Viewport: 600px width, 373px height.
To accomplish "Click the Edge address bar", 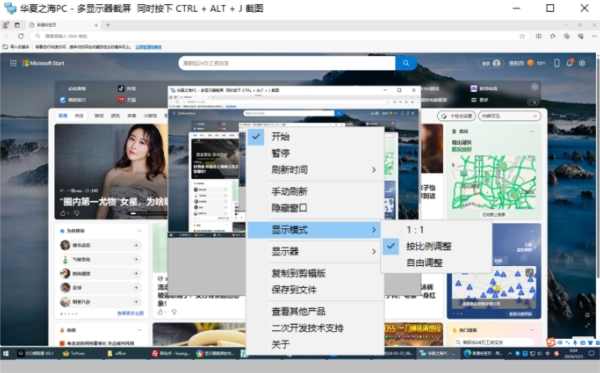I will click(279, 36).
